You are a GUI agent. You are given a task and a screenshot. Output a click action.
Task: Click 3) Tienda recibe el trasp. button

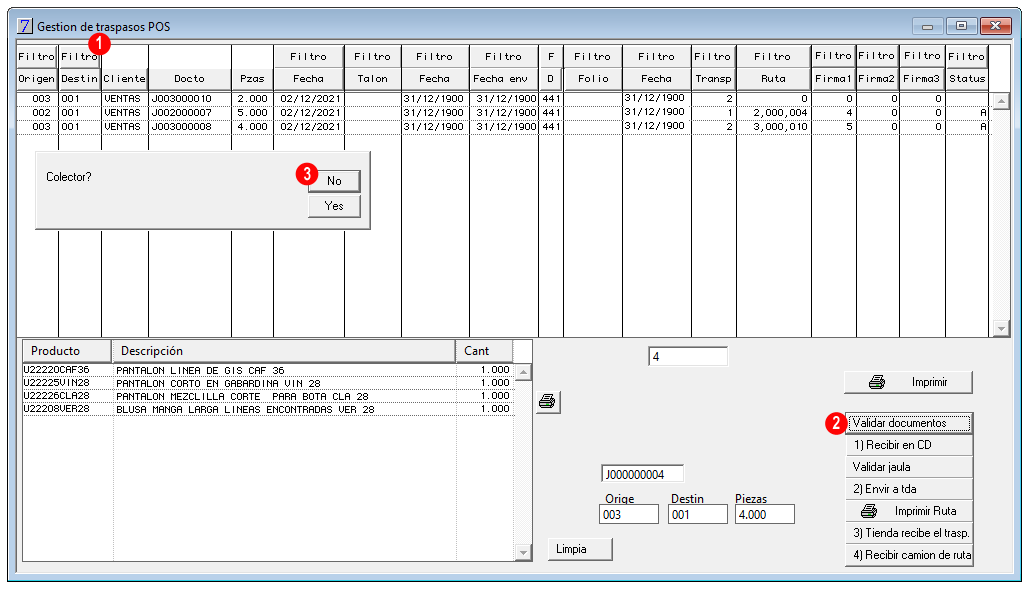(909, 533)
